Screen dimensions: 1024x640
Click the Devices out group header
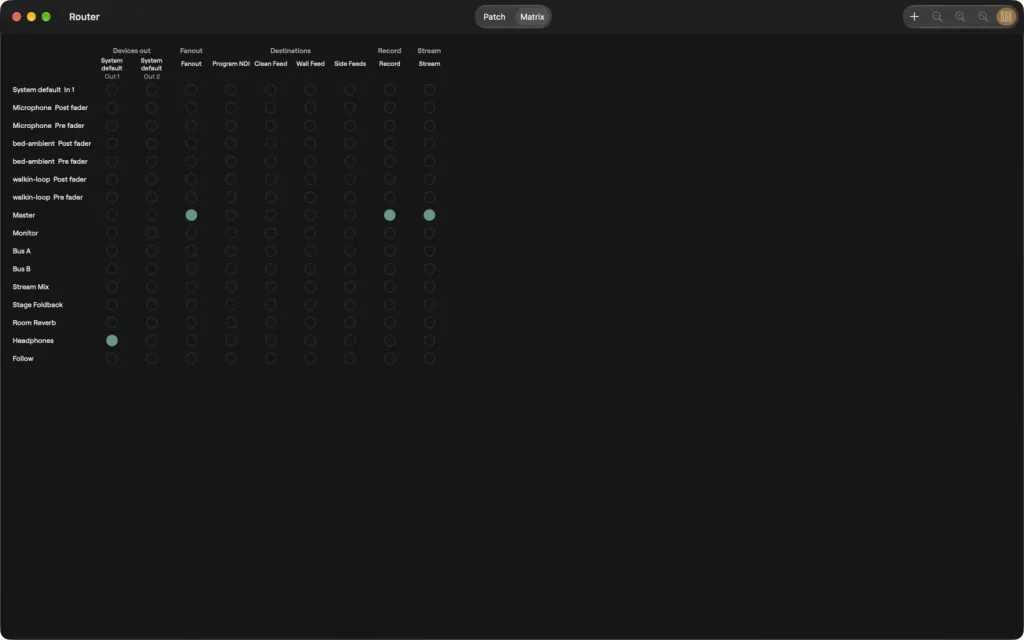point(131,50)
